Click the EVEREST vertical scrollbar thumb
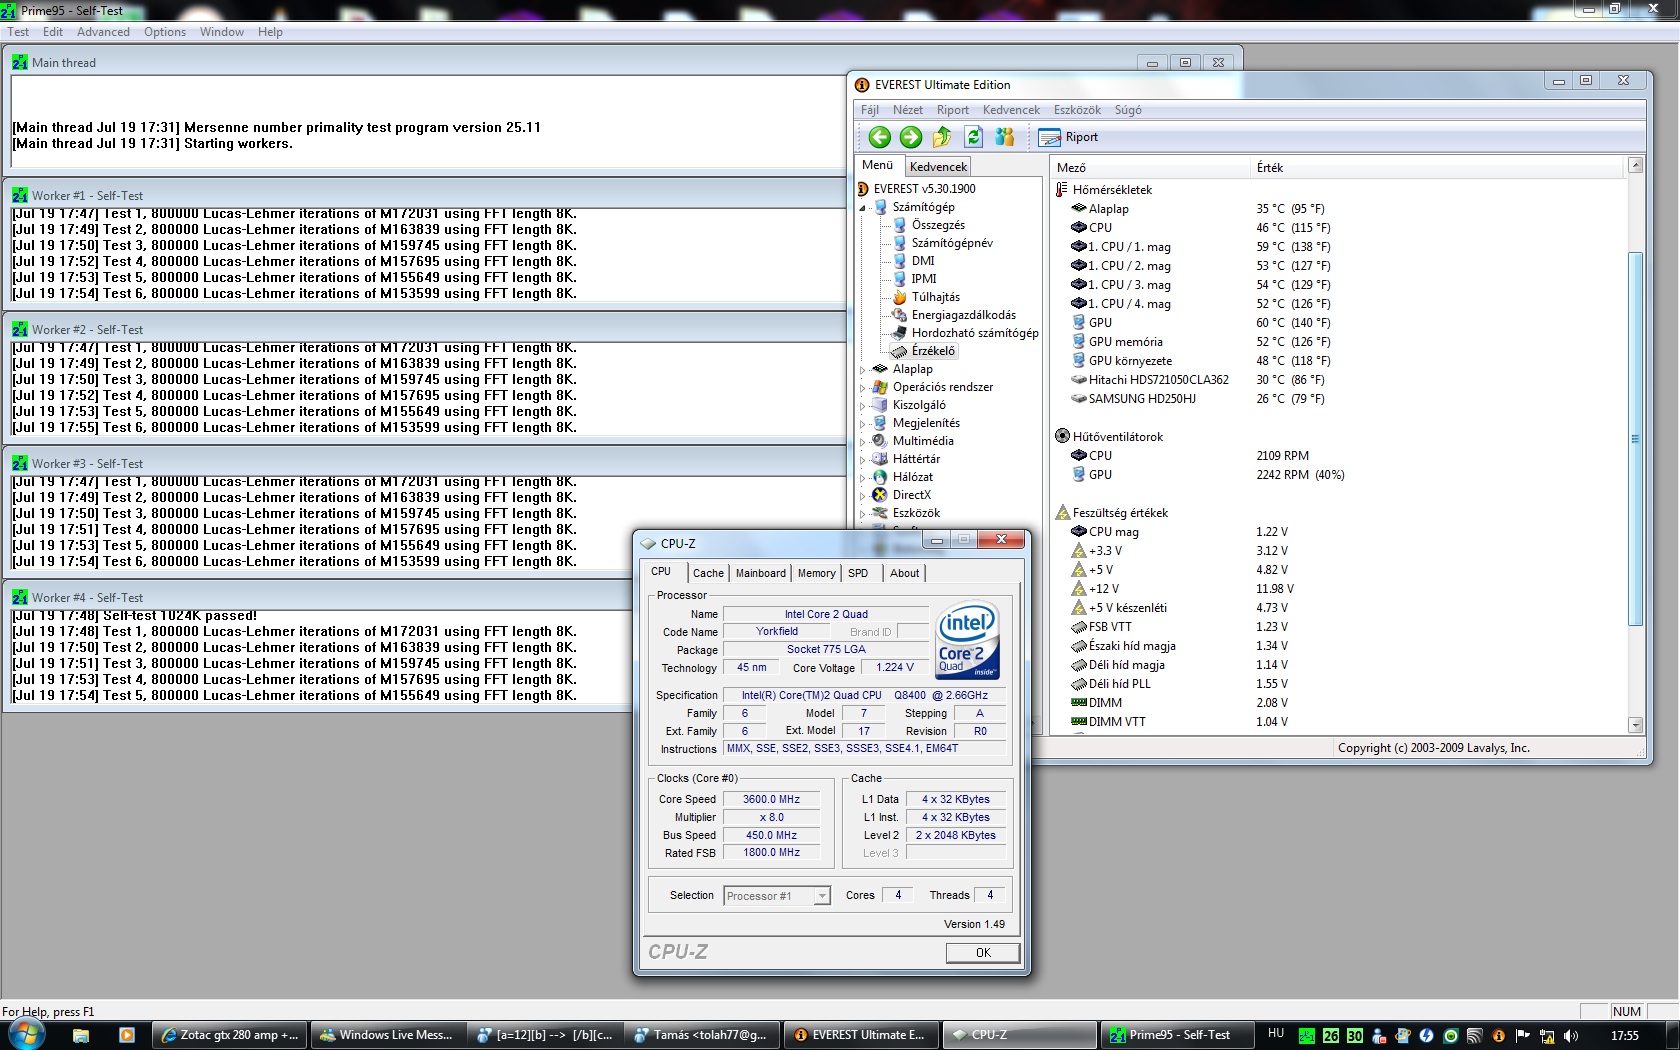The height and width of the screenshot is (1050, 1680). click(1635, 438)
